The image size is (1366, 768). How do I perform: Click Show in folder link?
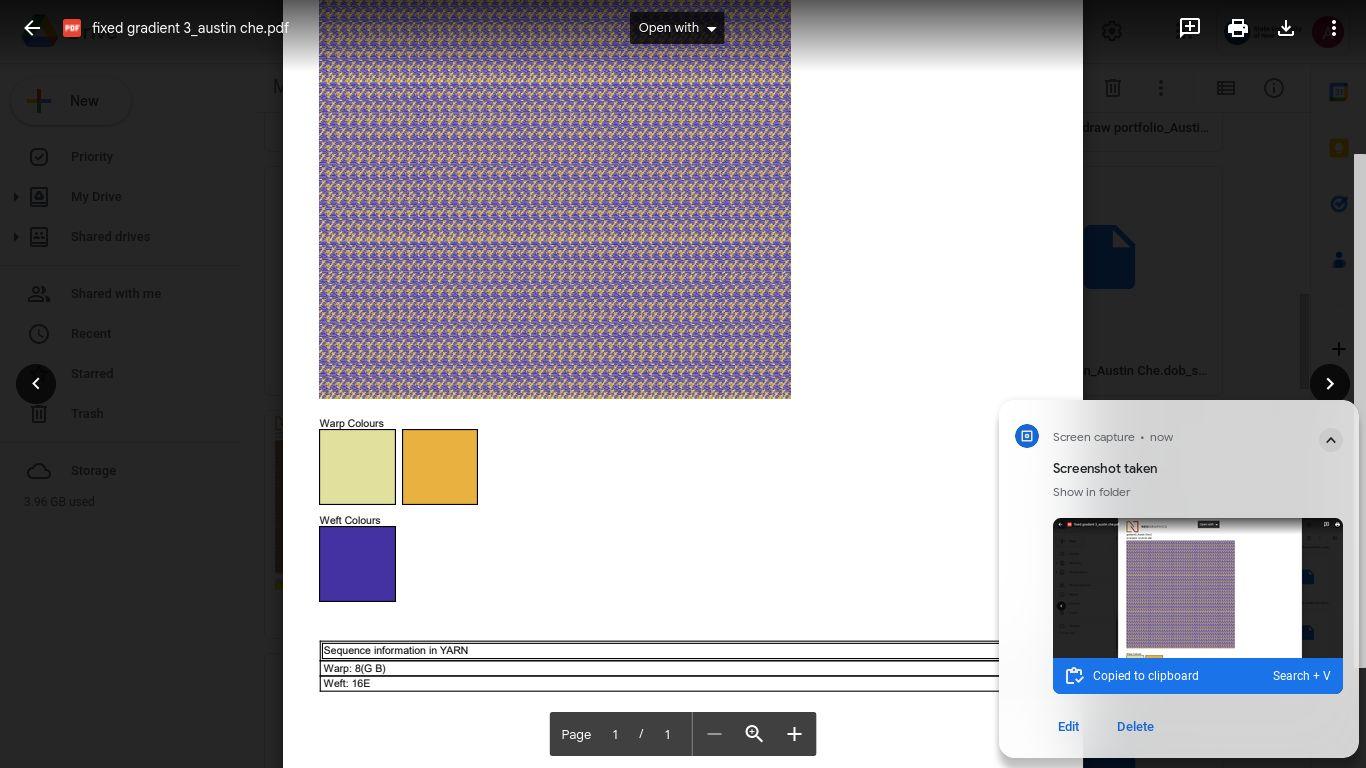tap(1091, 492)
